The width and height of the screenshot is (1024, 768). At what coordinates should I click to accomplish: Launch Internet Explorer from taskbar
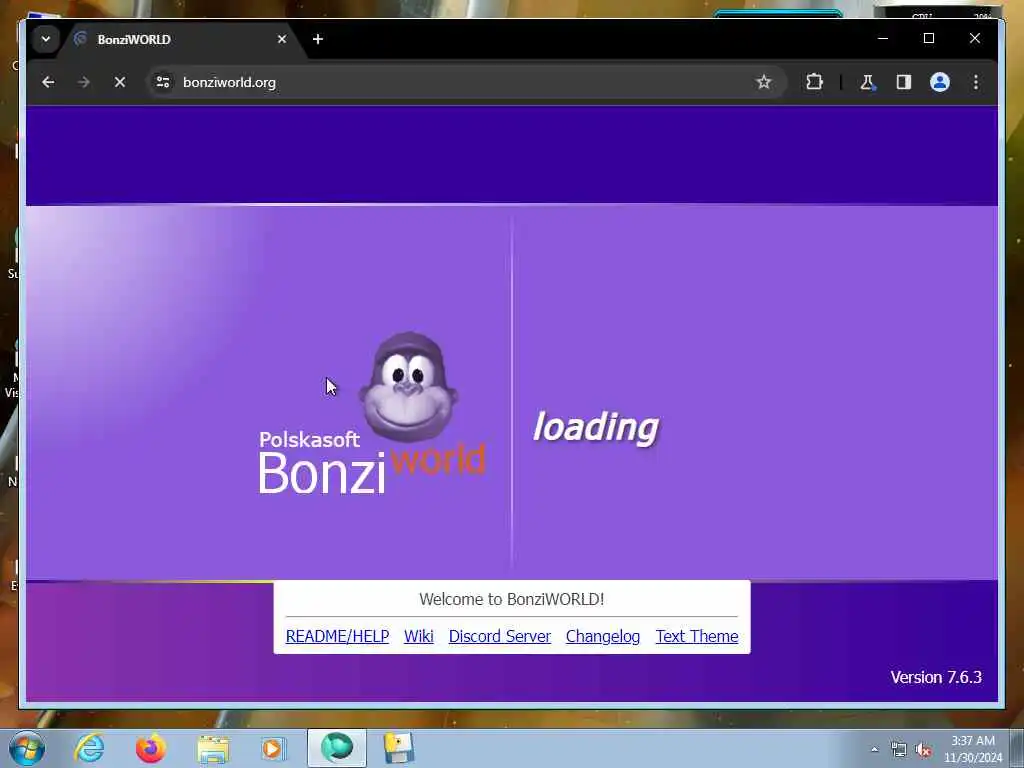89,748
